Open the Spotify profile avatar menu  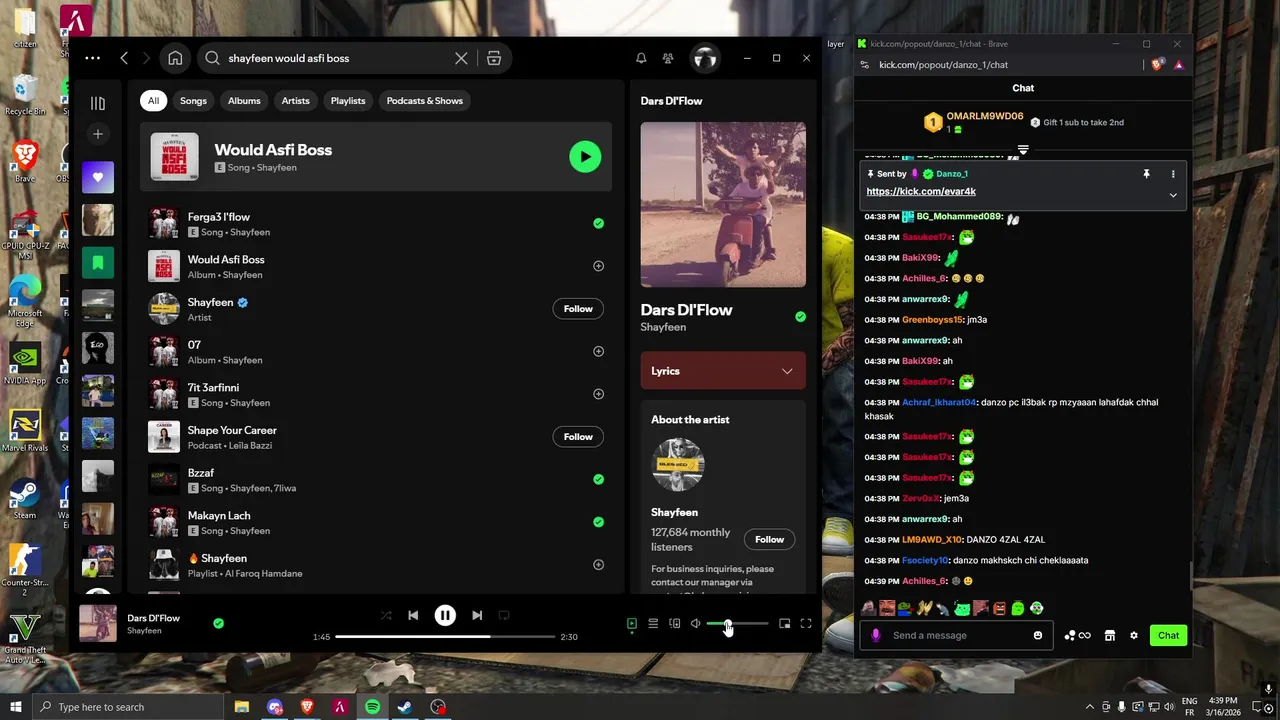[705, 58]
